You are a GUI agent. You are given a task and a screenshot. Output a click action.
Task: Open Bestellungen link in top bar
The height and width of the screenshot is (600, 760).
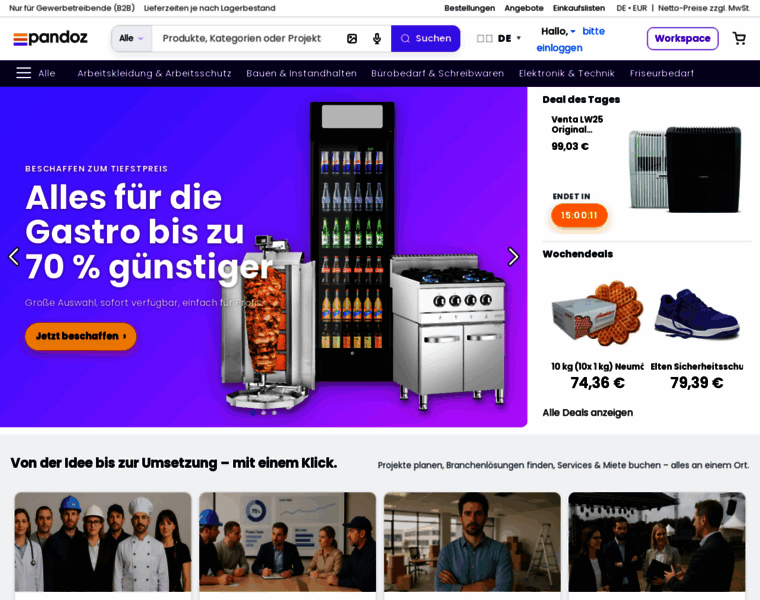[470, 8]
